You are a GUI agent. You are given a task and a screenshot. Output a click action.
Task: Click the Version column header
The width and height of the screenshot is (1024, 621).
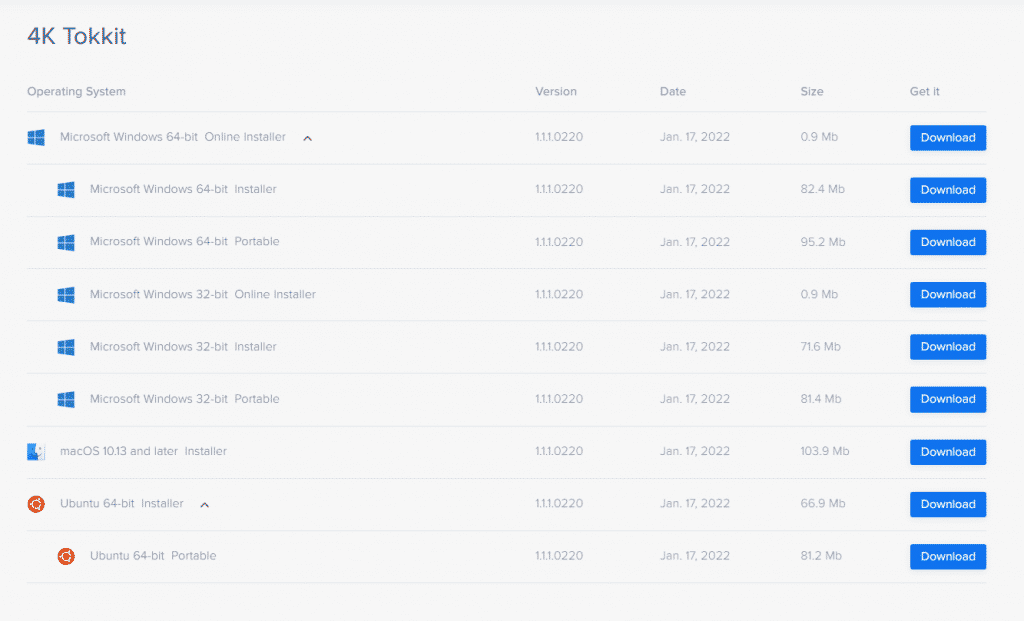tap(556, 91)
